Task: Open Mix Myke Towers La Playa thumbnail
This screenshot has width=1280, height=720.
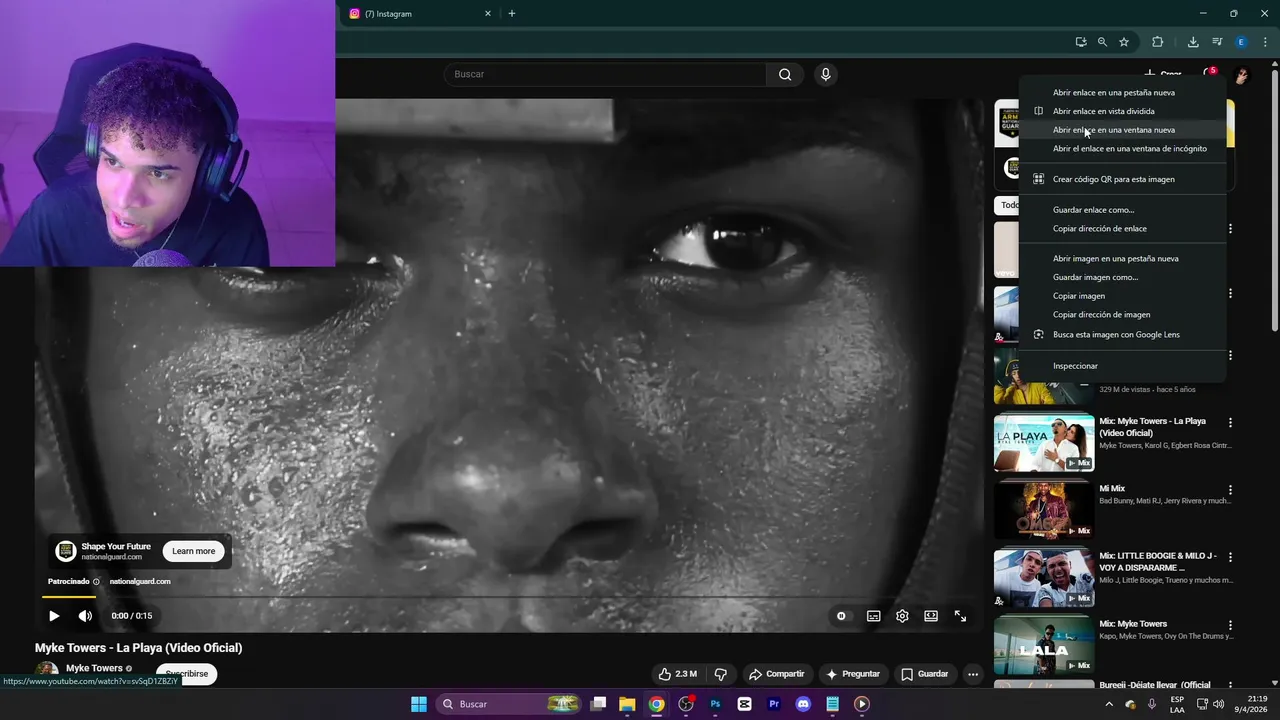Action: pyautogui.click(x=1044, y=442)
